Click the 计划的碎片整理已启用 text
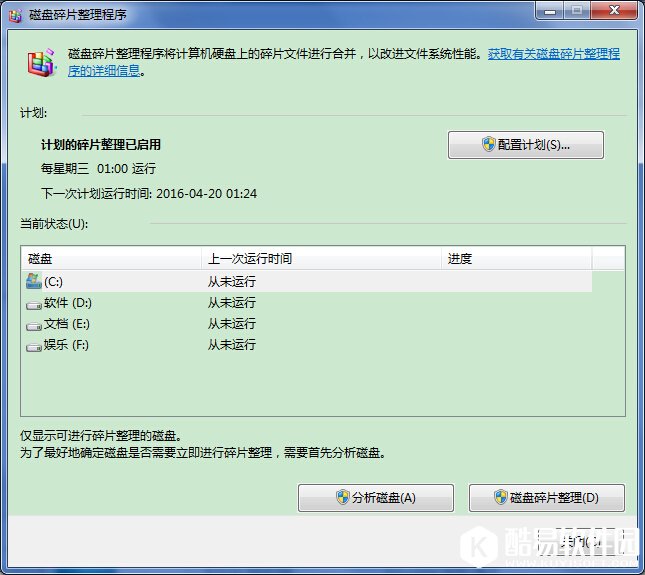 tap(101, 144)
